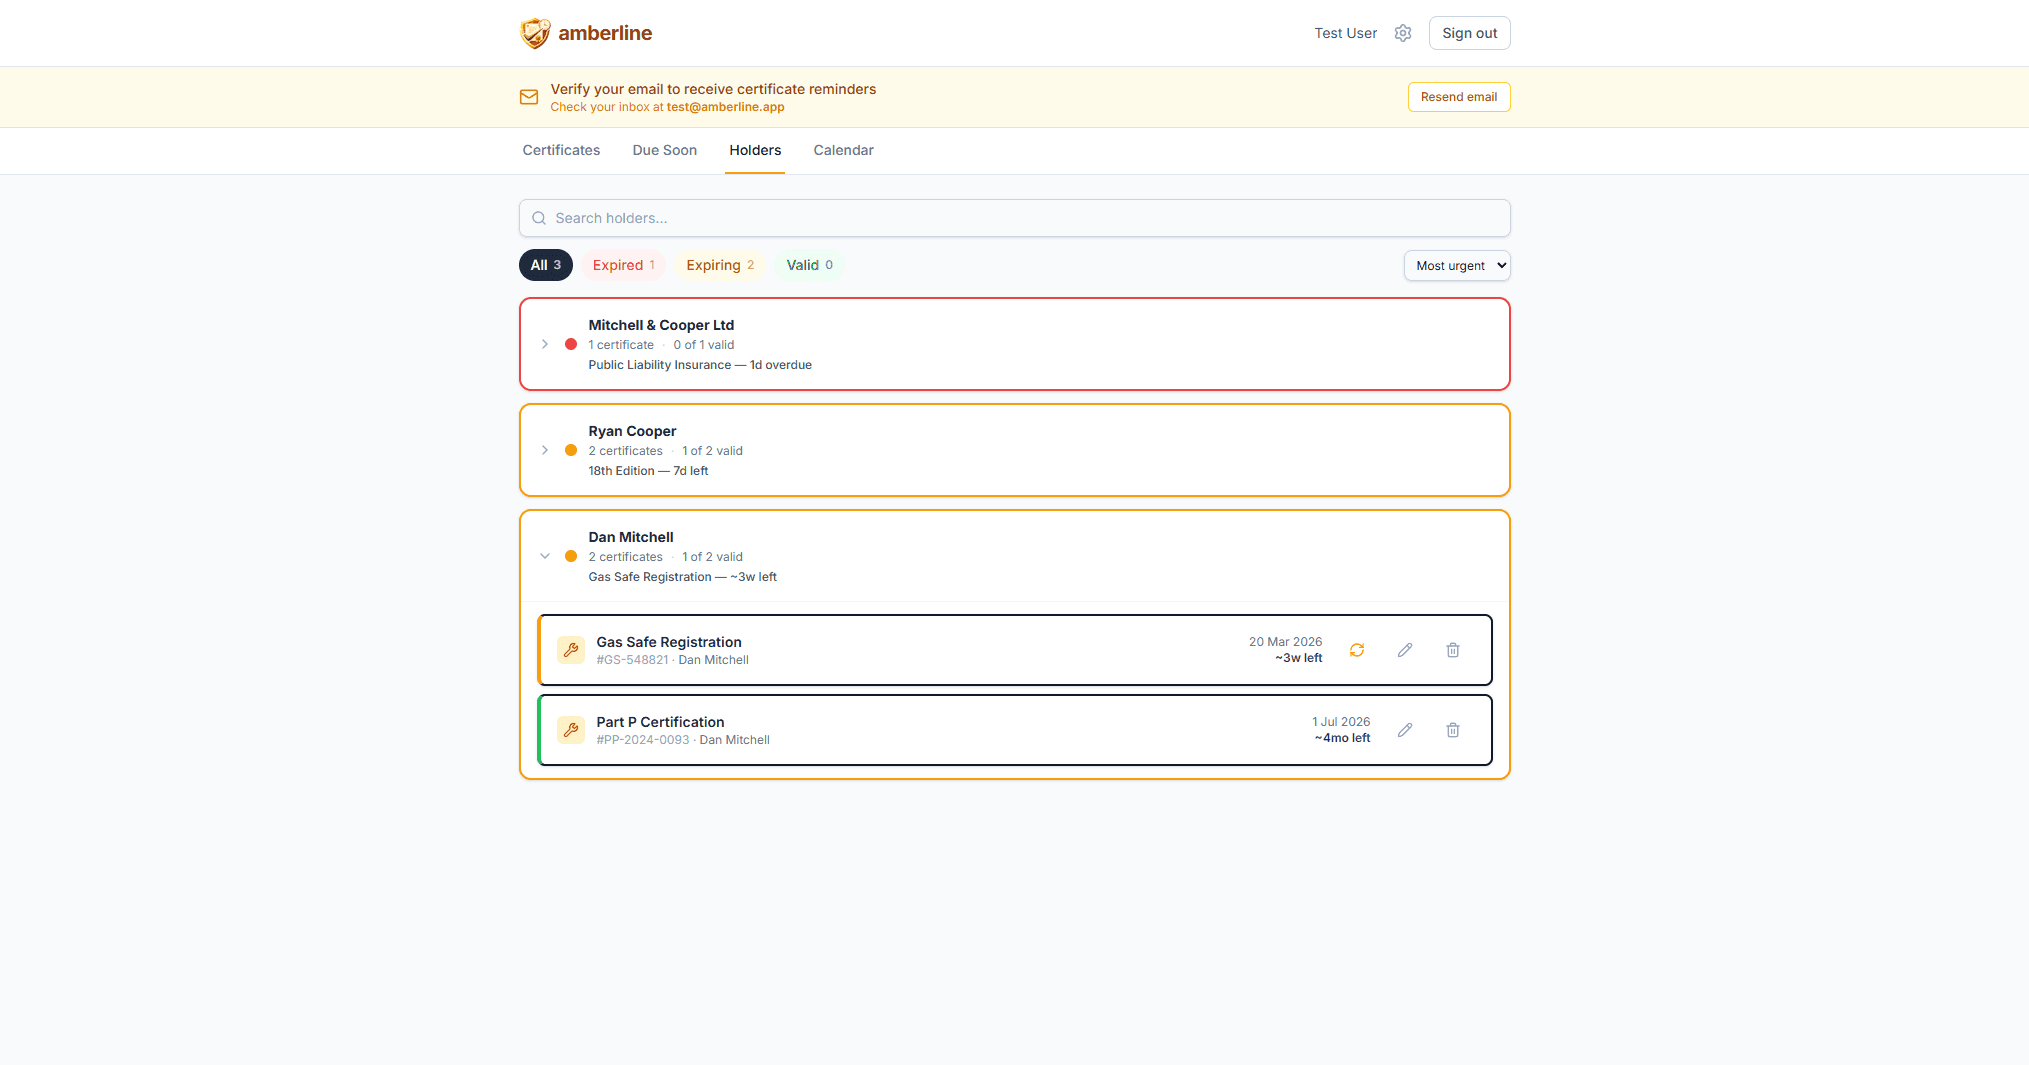Click the wrench icon on Gas Safe Registration

point(571,650)
